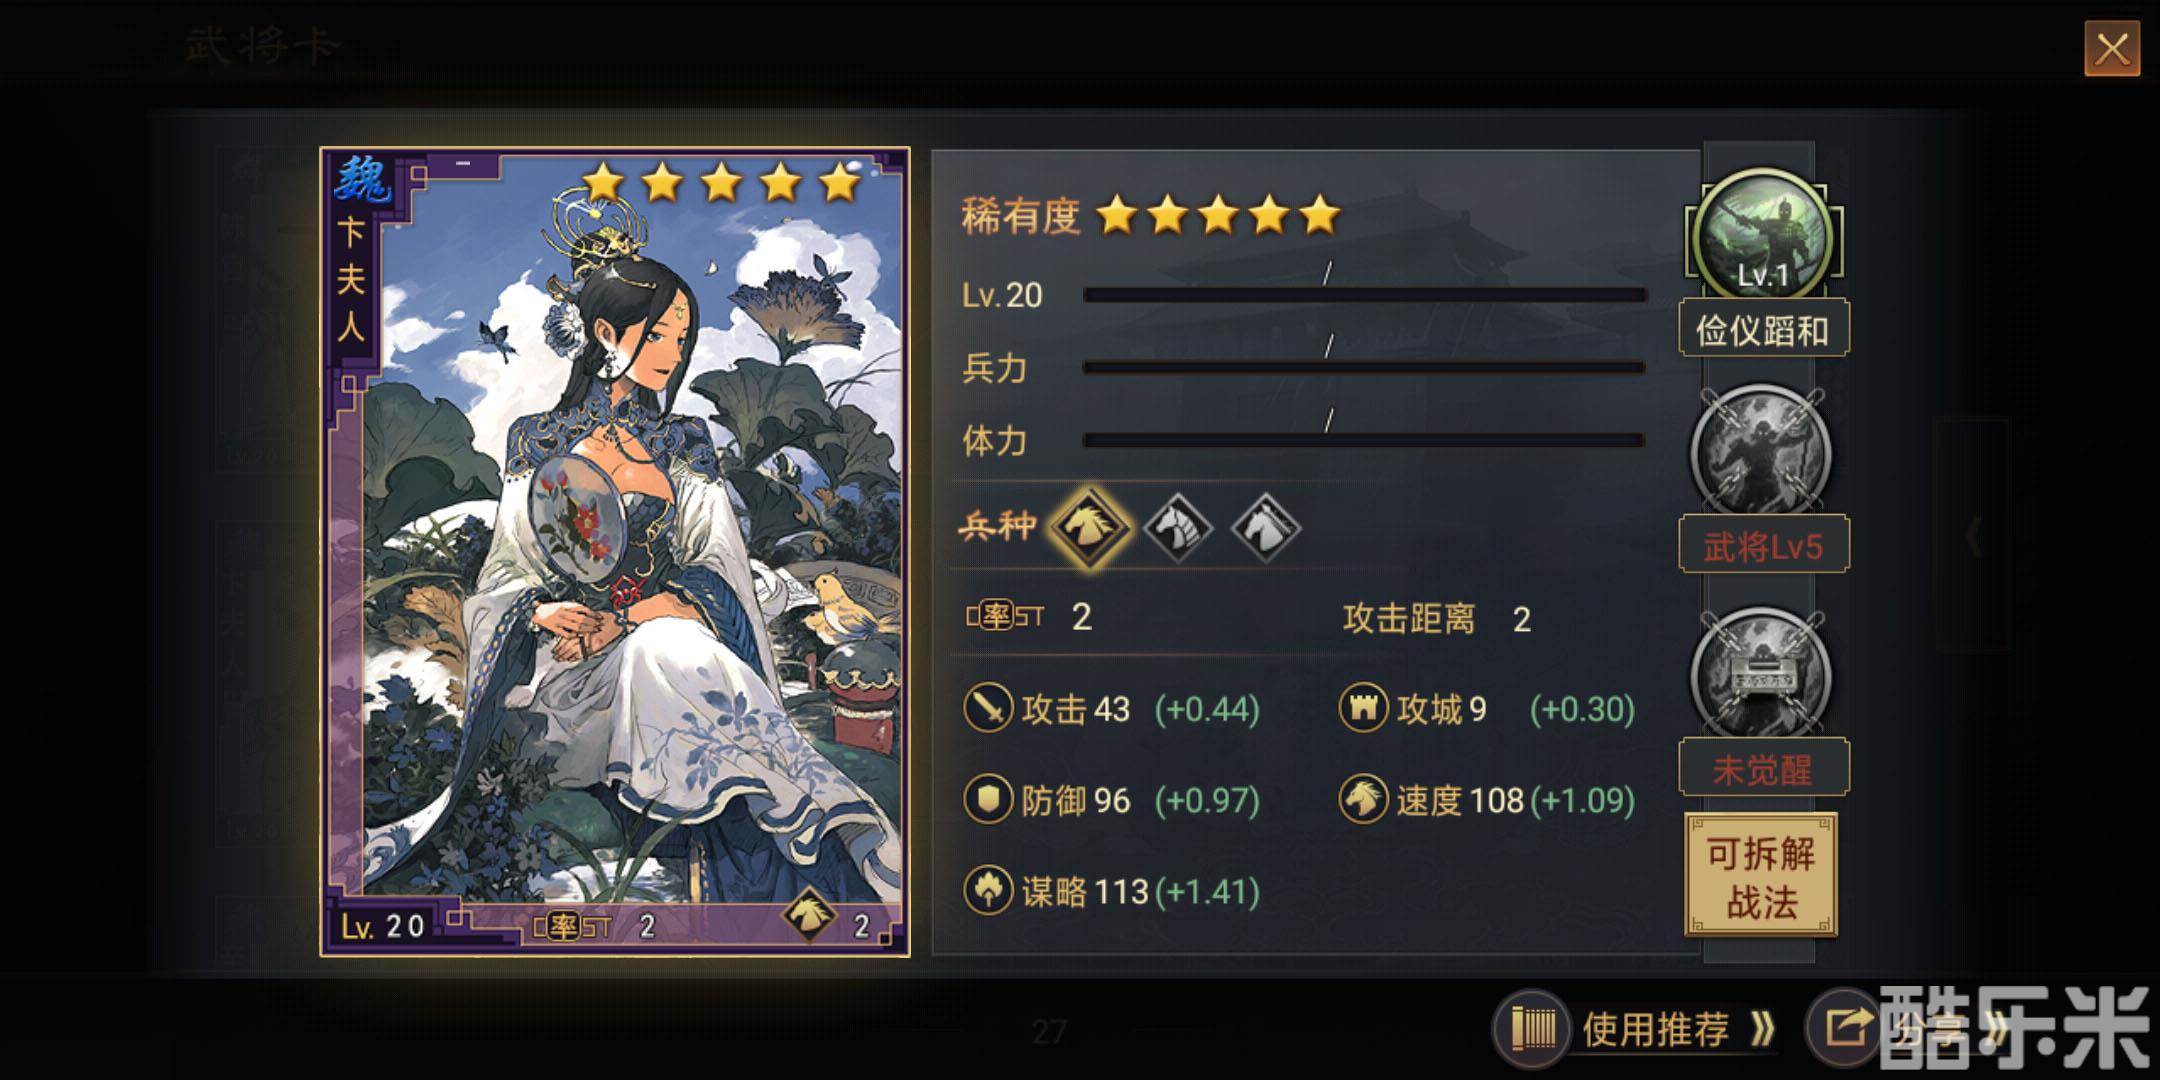Choose the third gray cavalry troop icon
The width and height of the screenshot is (2160, 1080).
point(1266,527)
